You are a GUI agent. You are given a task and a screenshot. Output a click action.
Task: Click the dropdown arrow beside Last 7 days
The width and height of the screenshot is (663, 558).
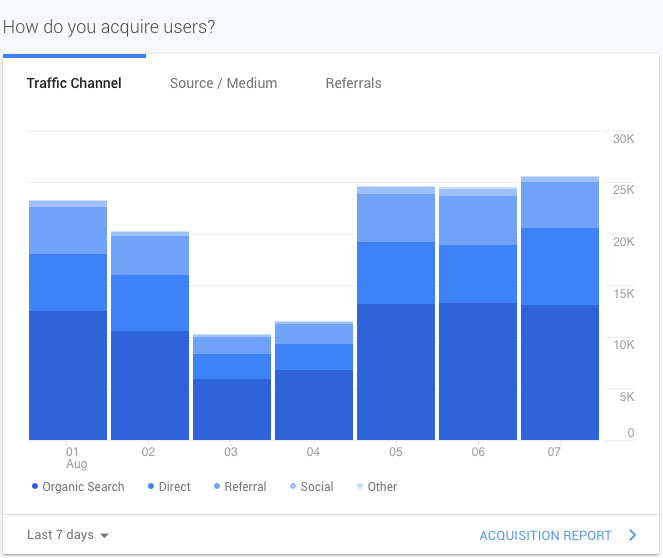[x=105, y=536]
